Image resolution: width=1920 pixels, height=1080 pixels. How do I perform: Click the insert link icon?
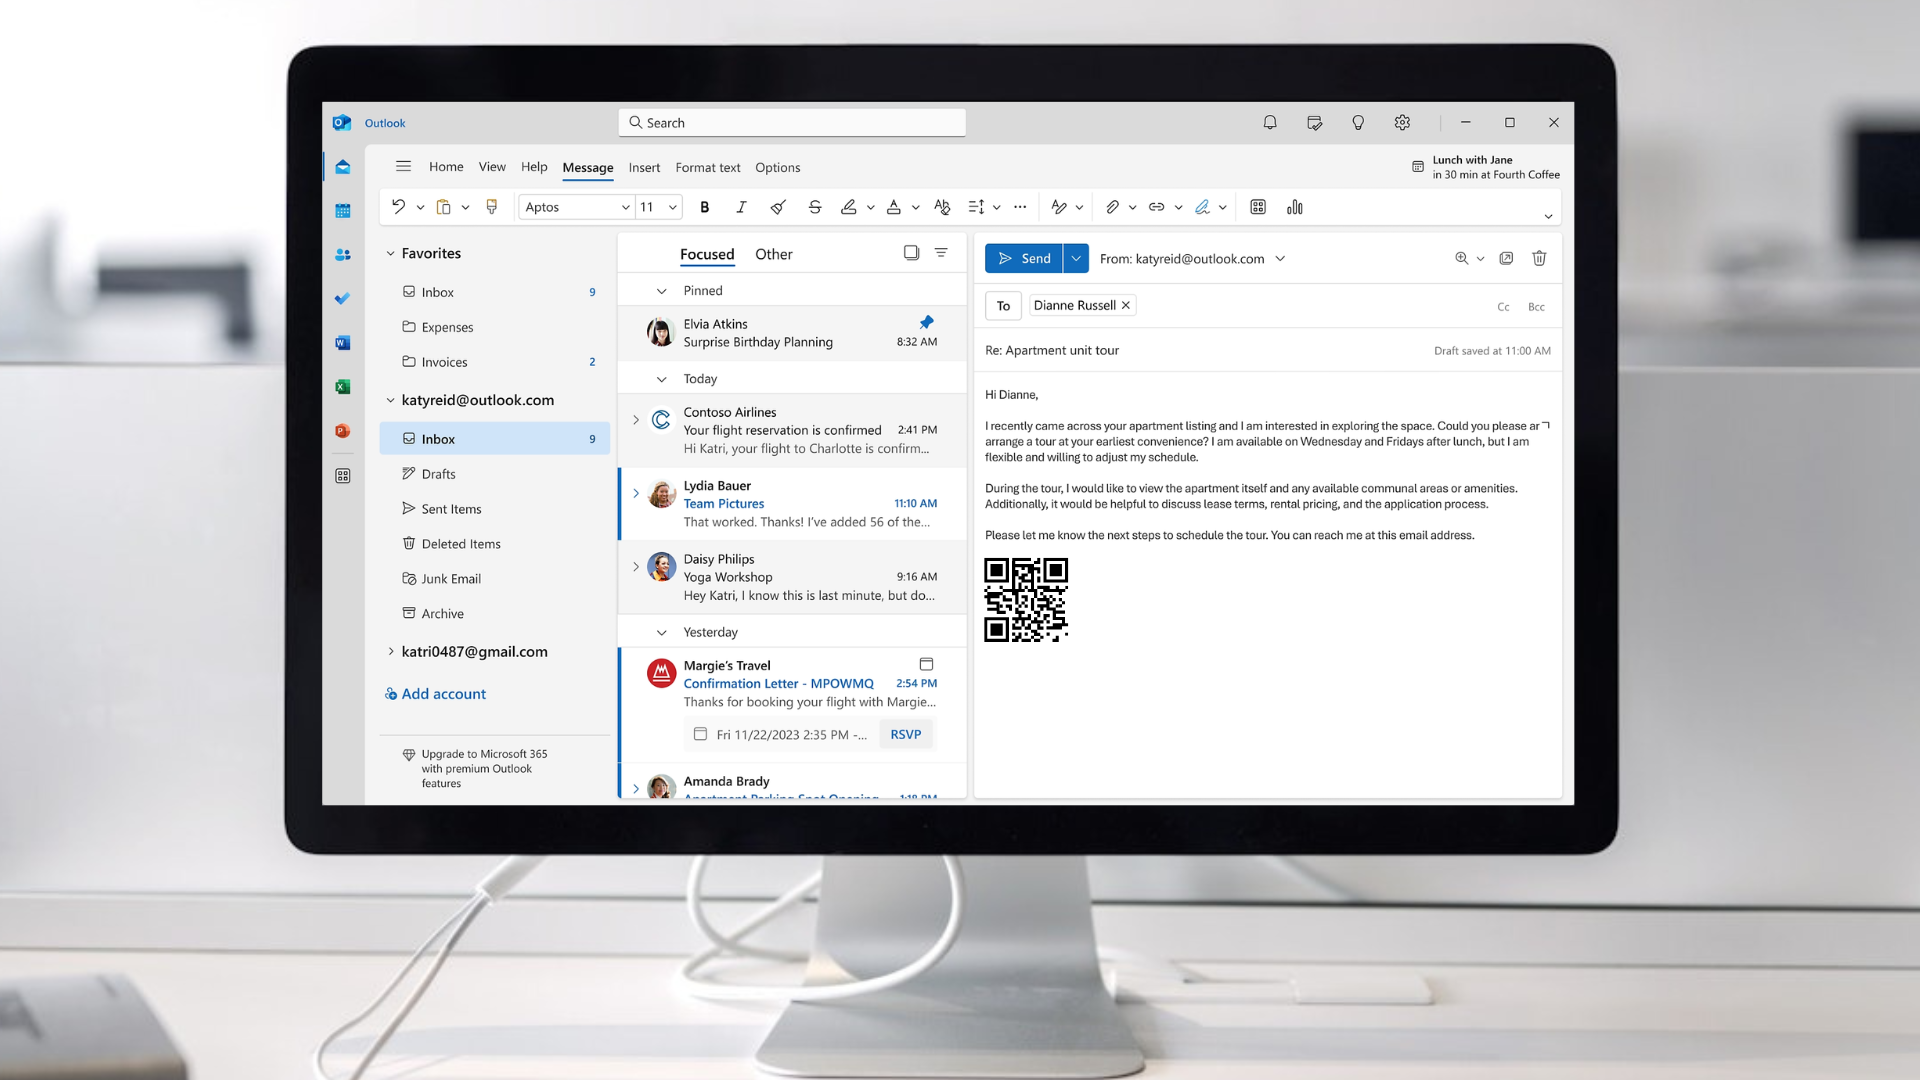coord(1157,207)
